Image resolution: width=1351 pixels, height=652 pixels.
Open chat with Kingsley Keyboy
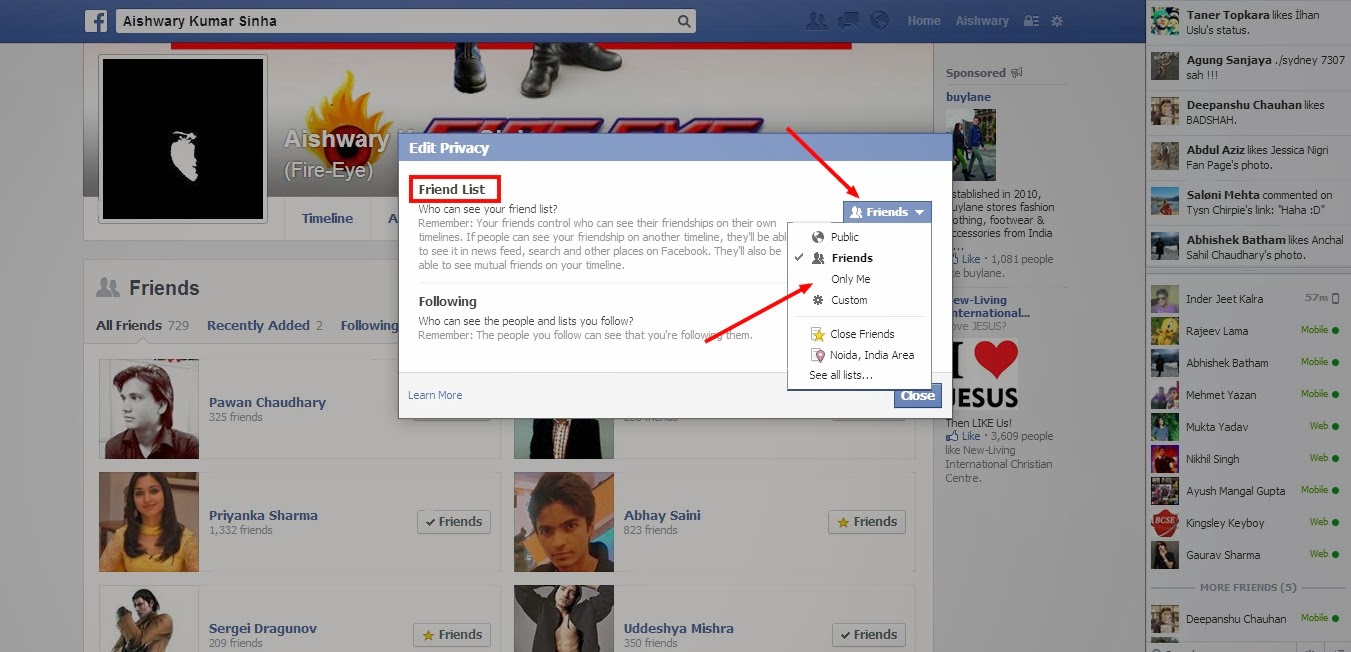pyautogui.click(x=1246, y=522)
